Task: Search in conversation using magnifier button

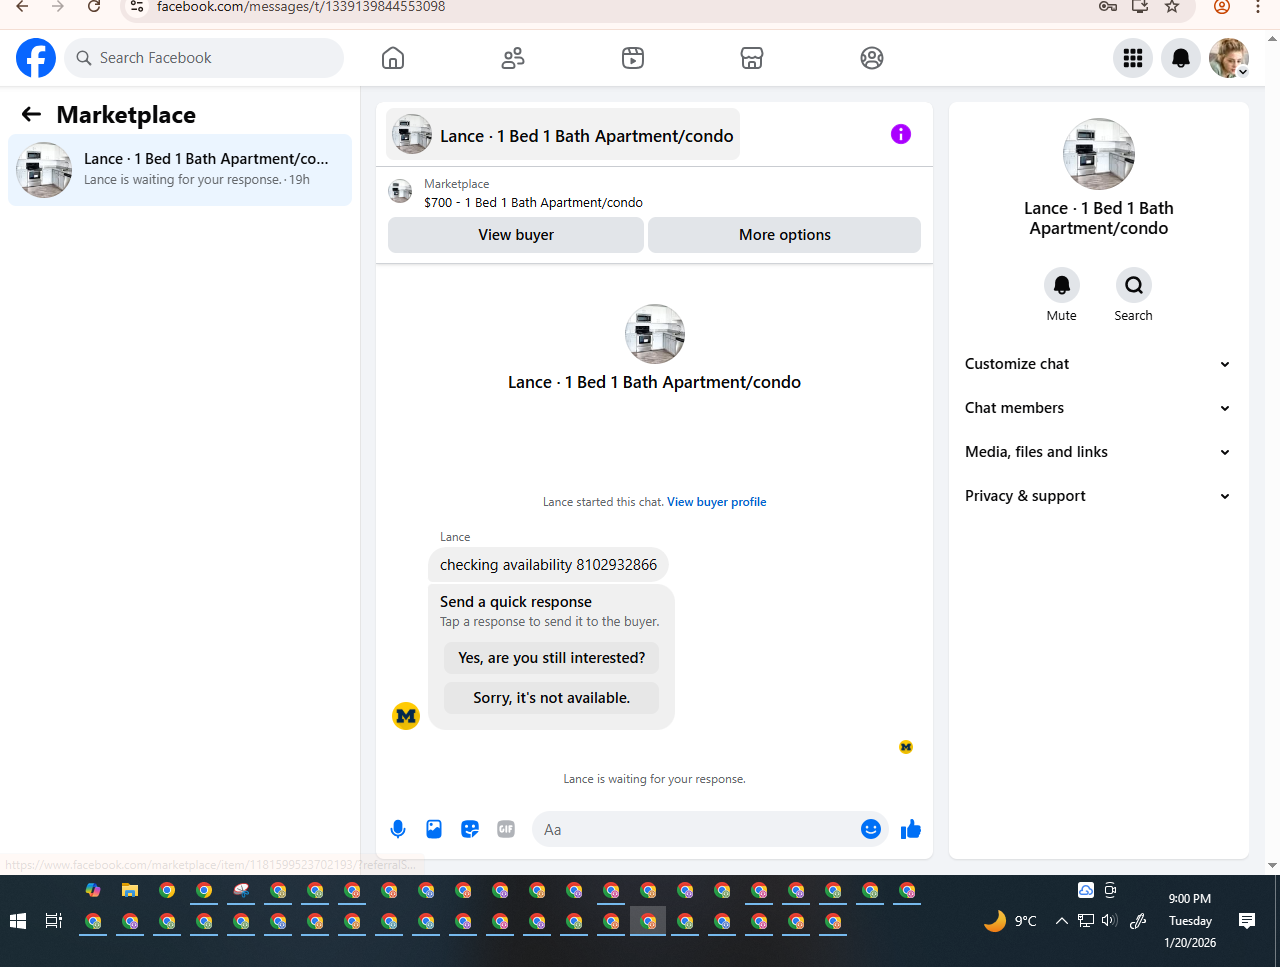Action: [x=1134, y=285]
